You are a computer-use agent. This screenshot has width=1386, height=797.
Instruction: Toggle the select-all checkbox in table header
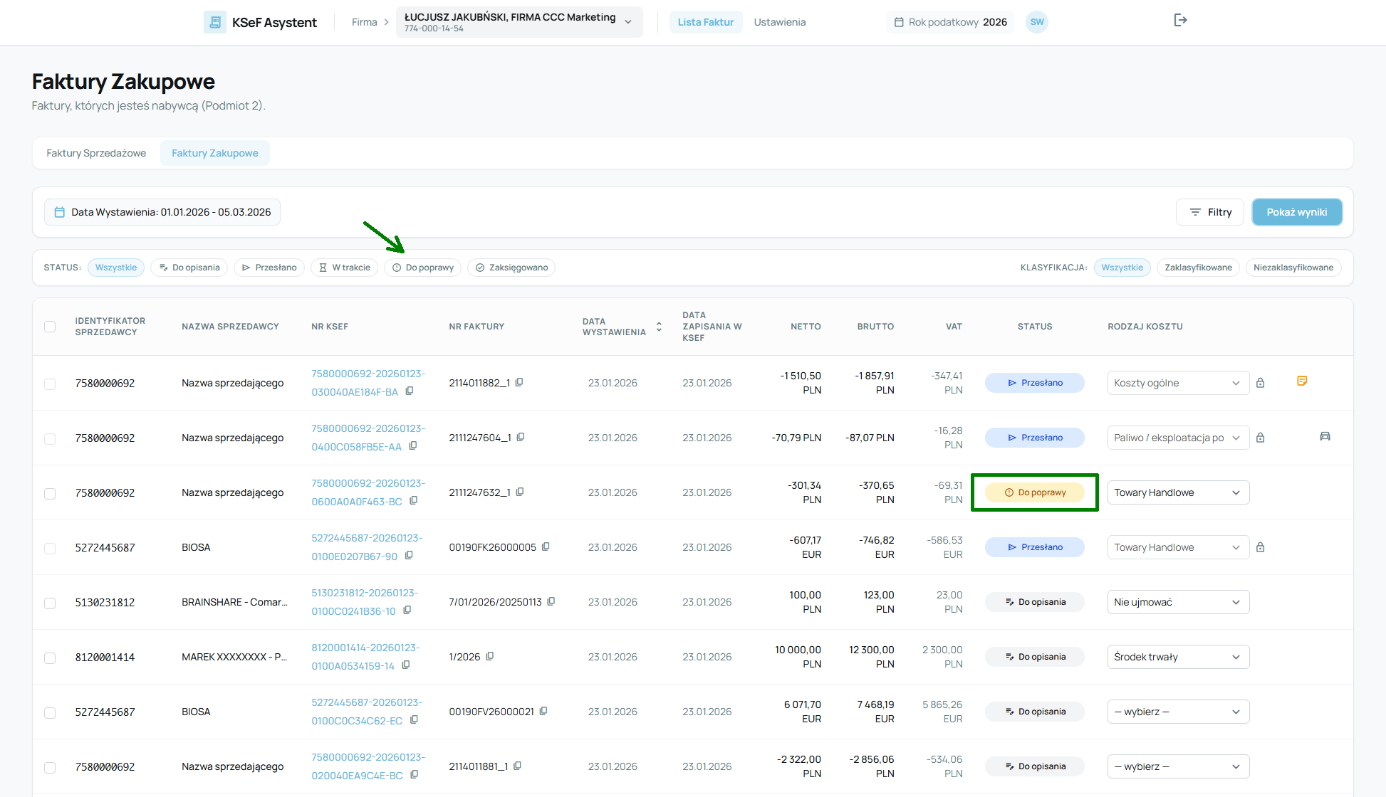(x=50, y=326)
